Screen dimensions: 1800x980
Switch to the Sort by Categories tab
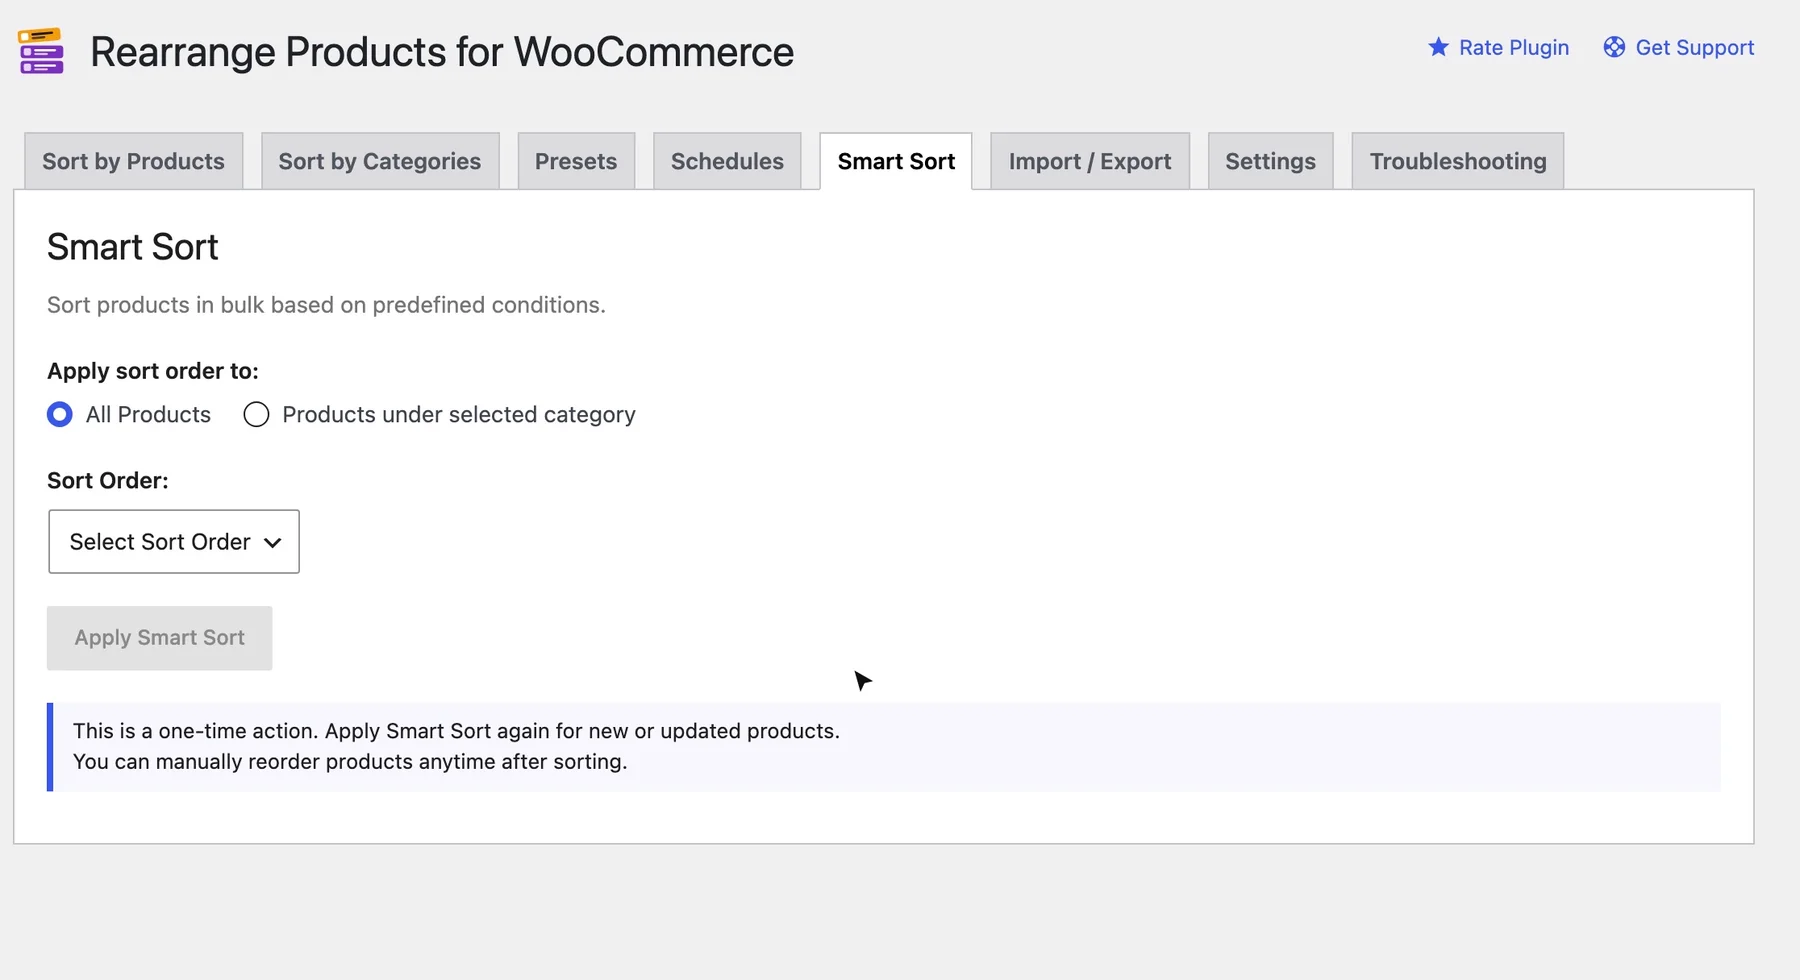380,161
